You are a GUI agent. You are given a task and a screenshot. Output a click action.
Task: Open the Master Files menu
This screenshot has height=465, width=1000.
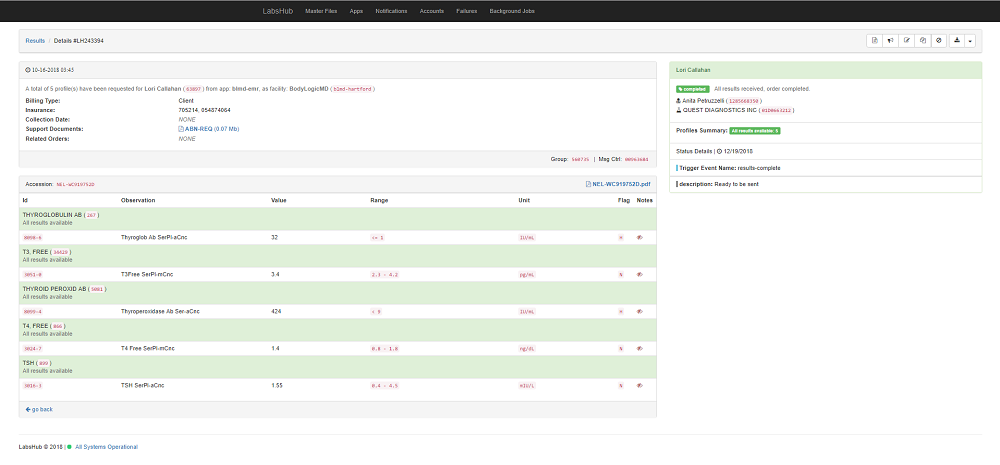[x=320, y=10]
